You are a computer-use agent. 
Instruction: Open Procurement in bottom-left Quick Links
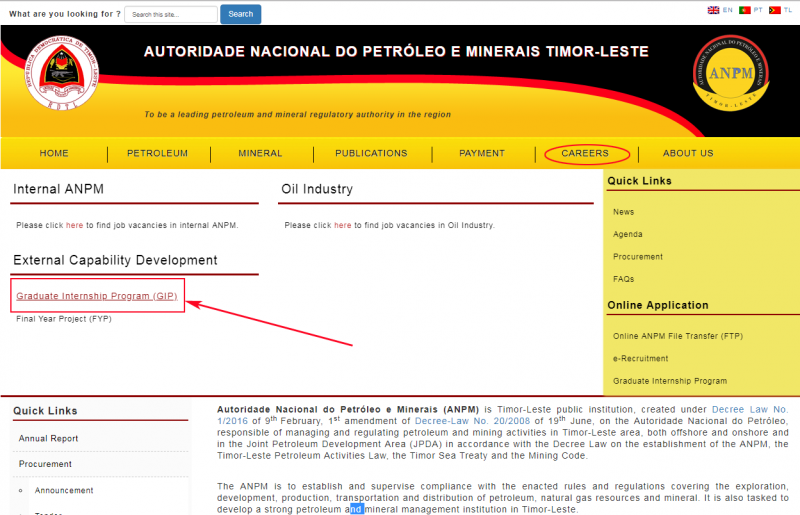point(45,464)
